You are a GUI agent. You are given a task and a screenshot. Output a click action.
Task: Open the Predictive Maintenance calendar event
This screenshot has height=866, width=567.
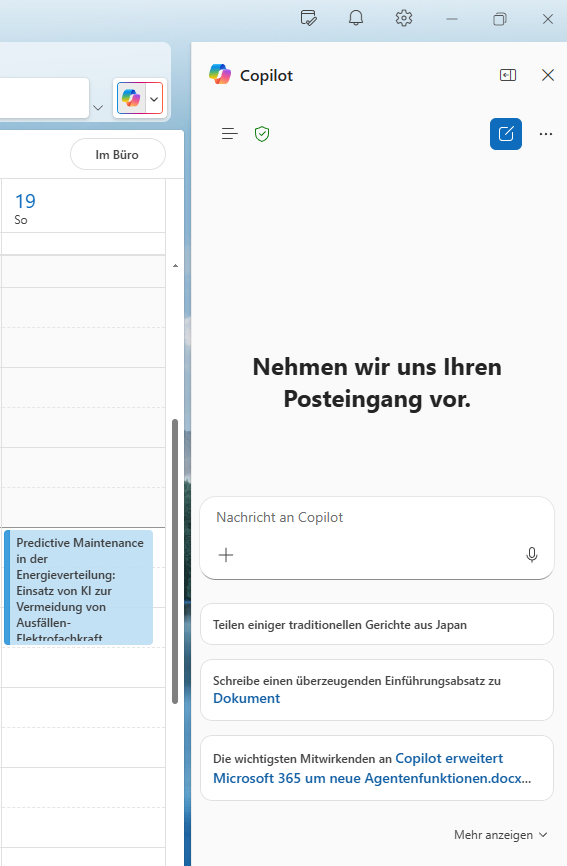[x=78, y=587]
